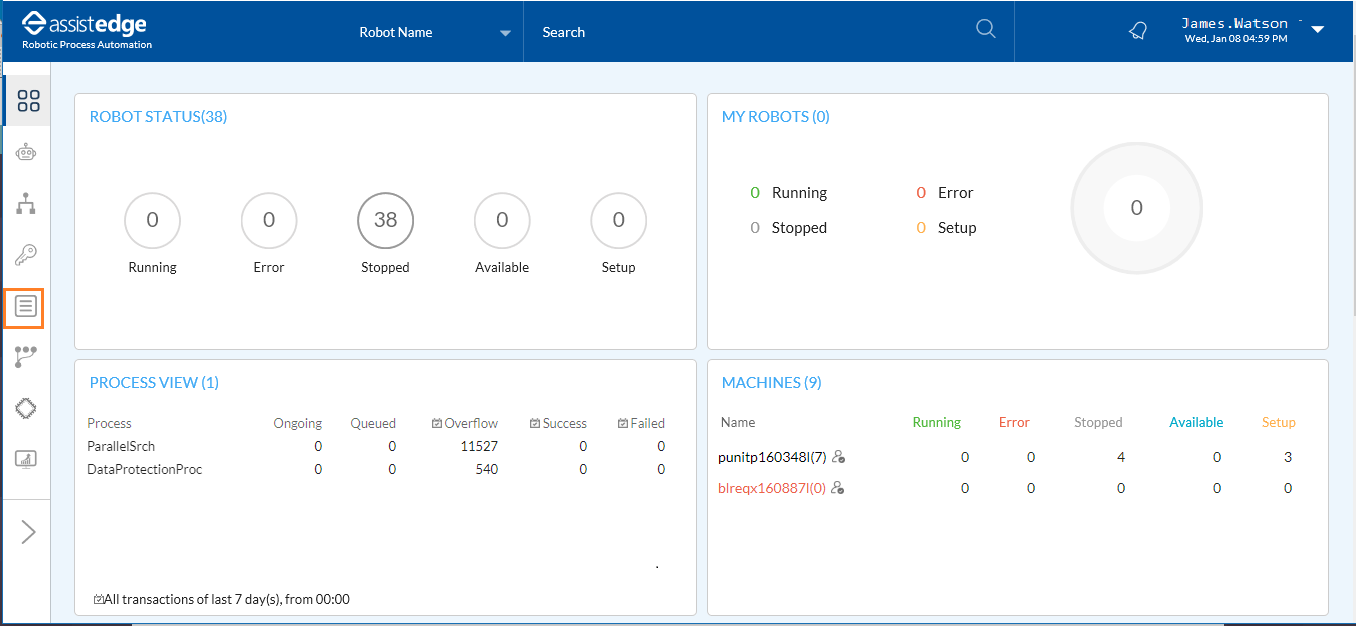Open the Robots icon in sidebar
Screen dimensions: 1356x626
point(26,153)
